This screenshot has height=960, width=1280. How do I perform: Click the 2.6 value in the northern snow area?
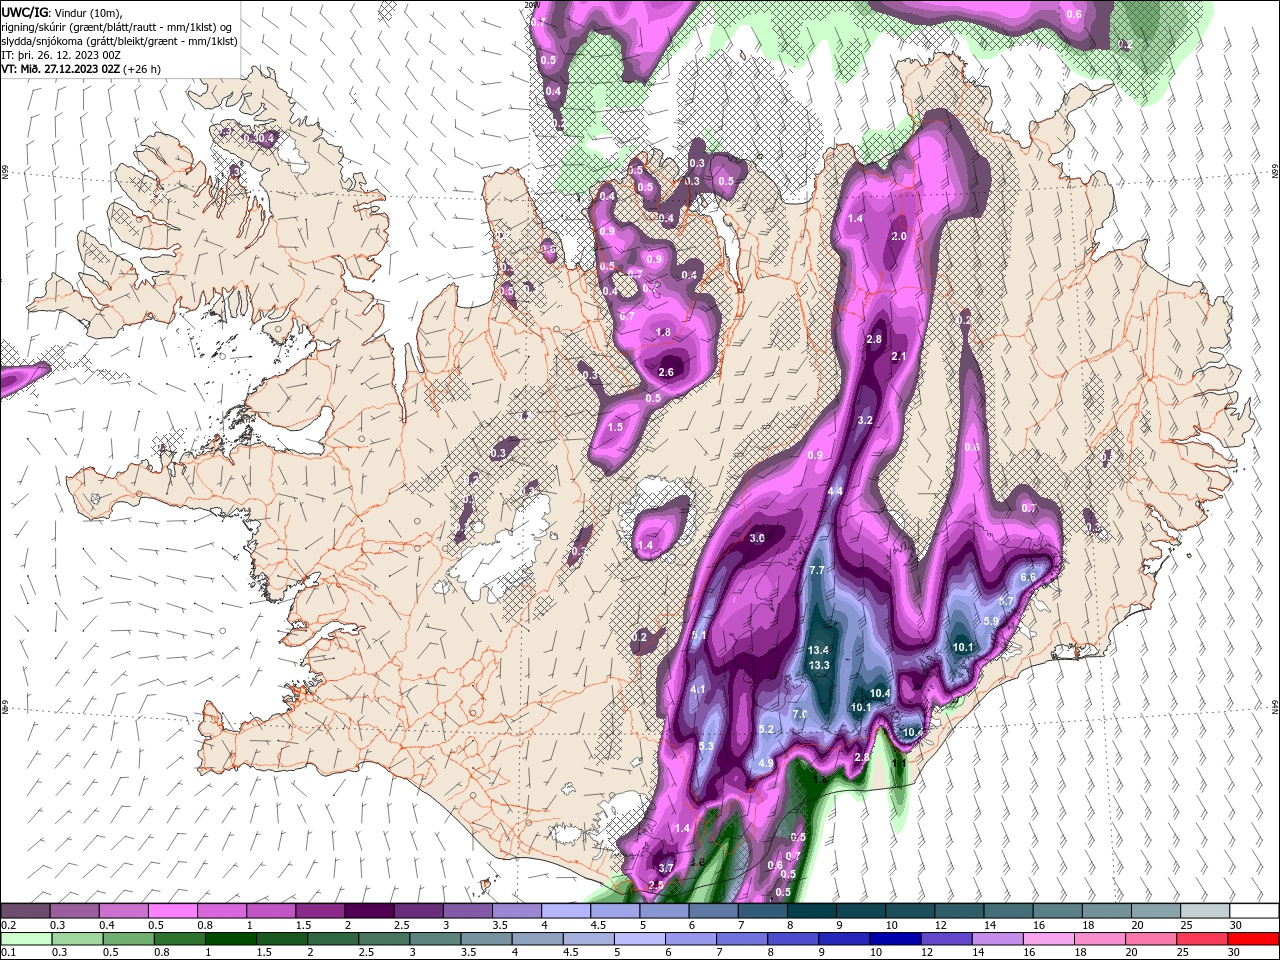(x=666, y=372)
